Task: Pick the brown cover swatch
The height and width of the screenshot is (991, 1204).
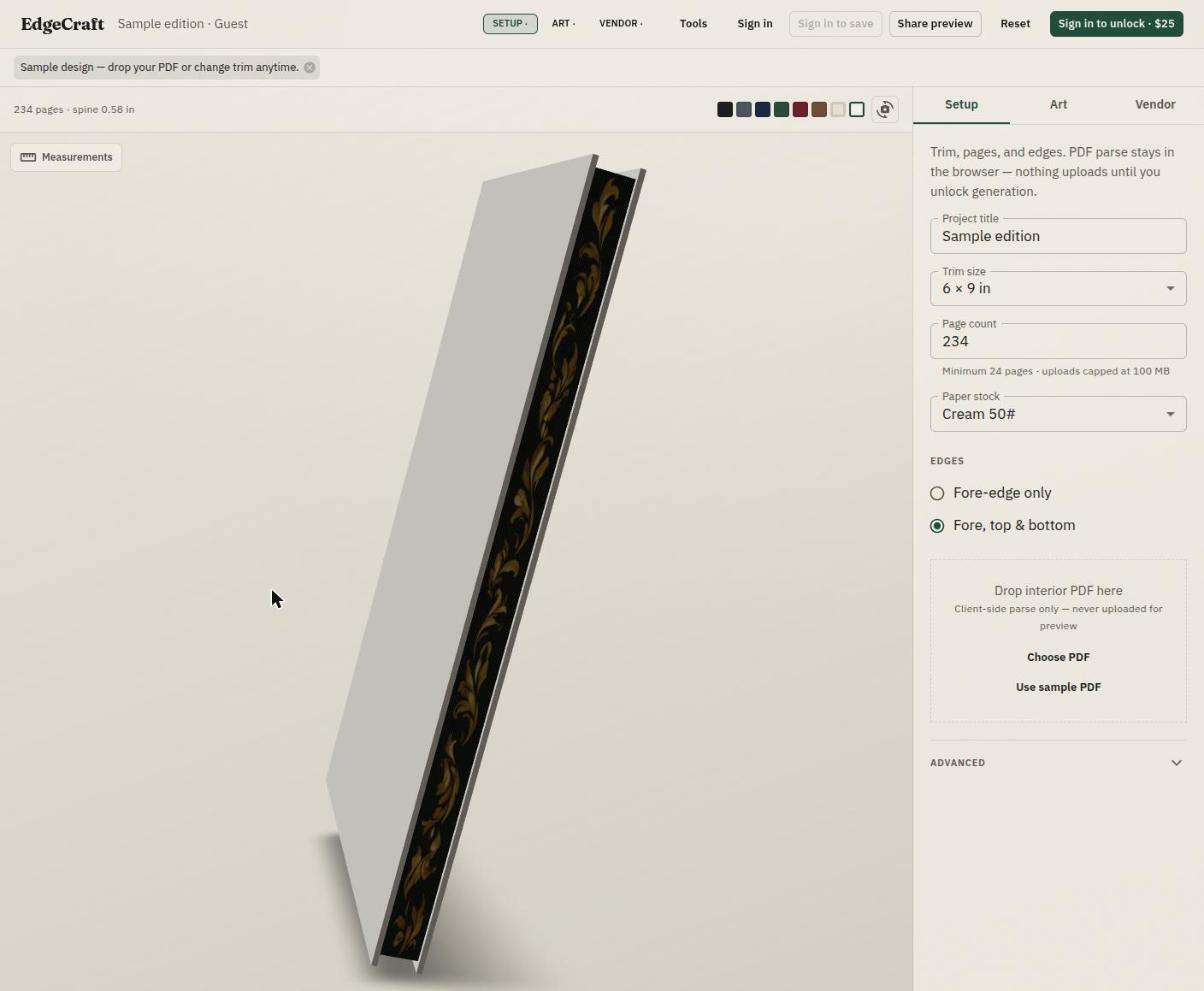Action: click(x=819, y=110)
